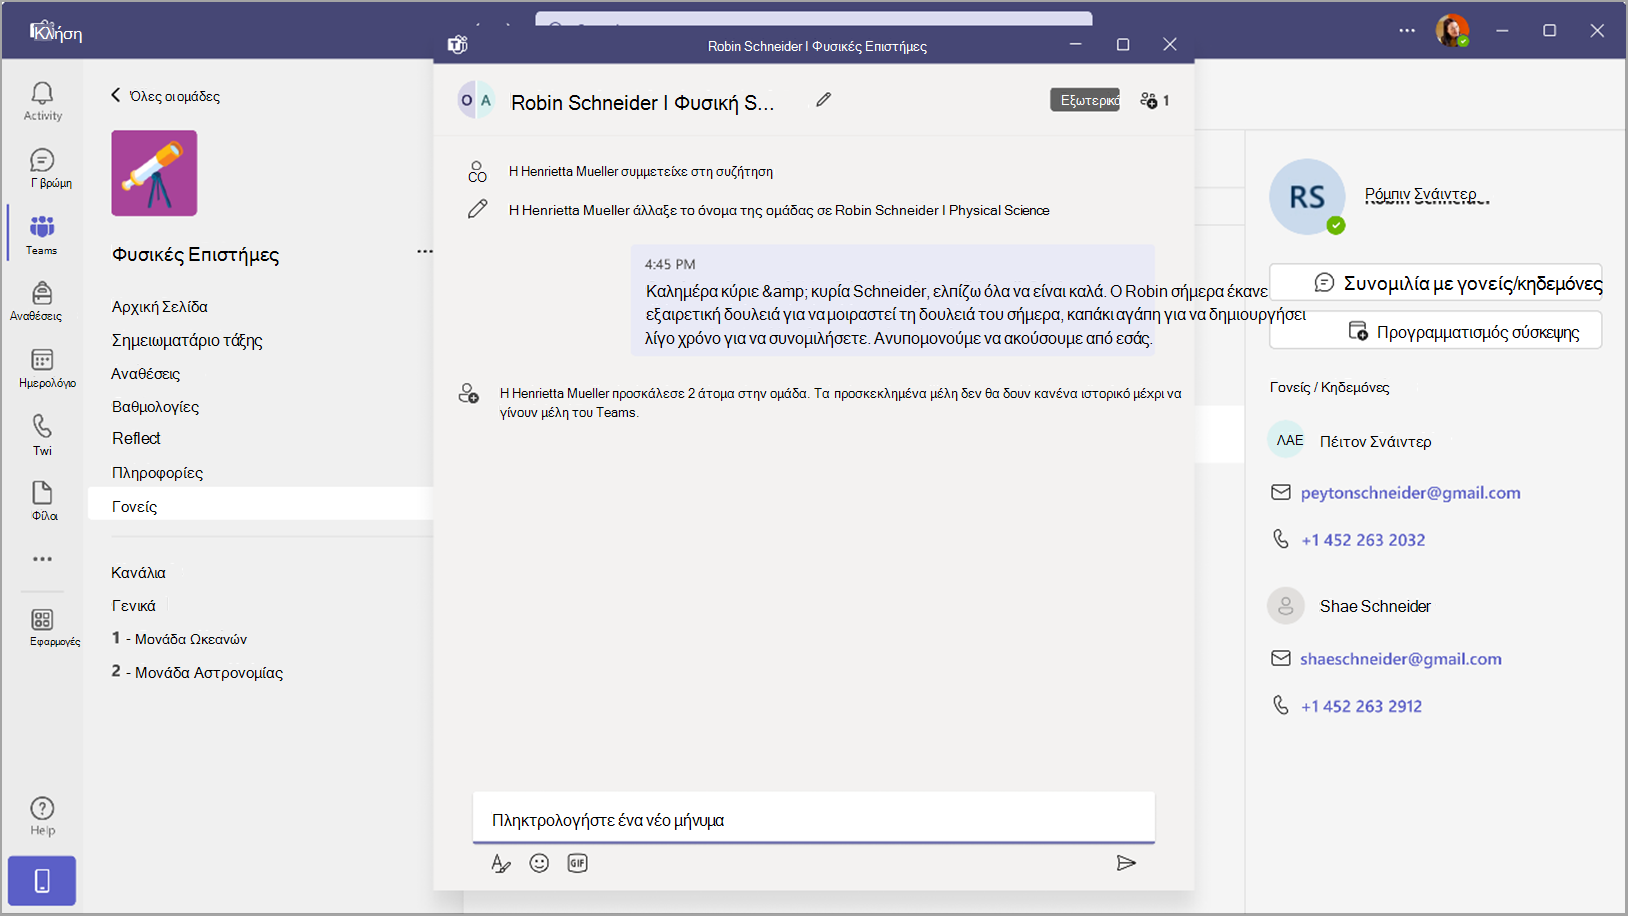This screenshot has height=916, width=1628.
Task: Click the chat title Robin Schneider | Φυσική
Action: pyautogui.click(x=642, y=102)
